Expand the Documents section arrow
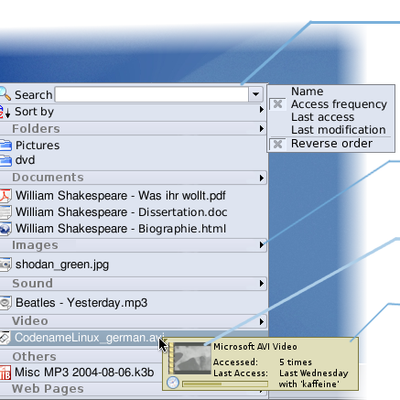This screenshot has width=400, height=400. click(262, 178)
